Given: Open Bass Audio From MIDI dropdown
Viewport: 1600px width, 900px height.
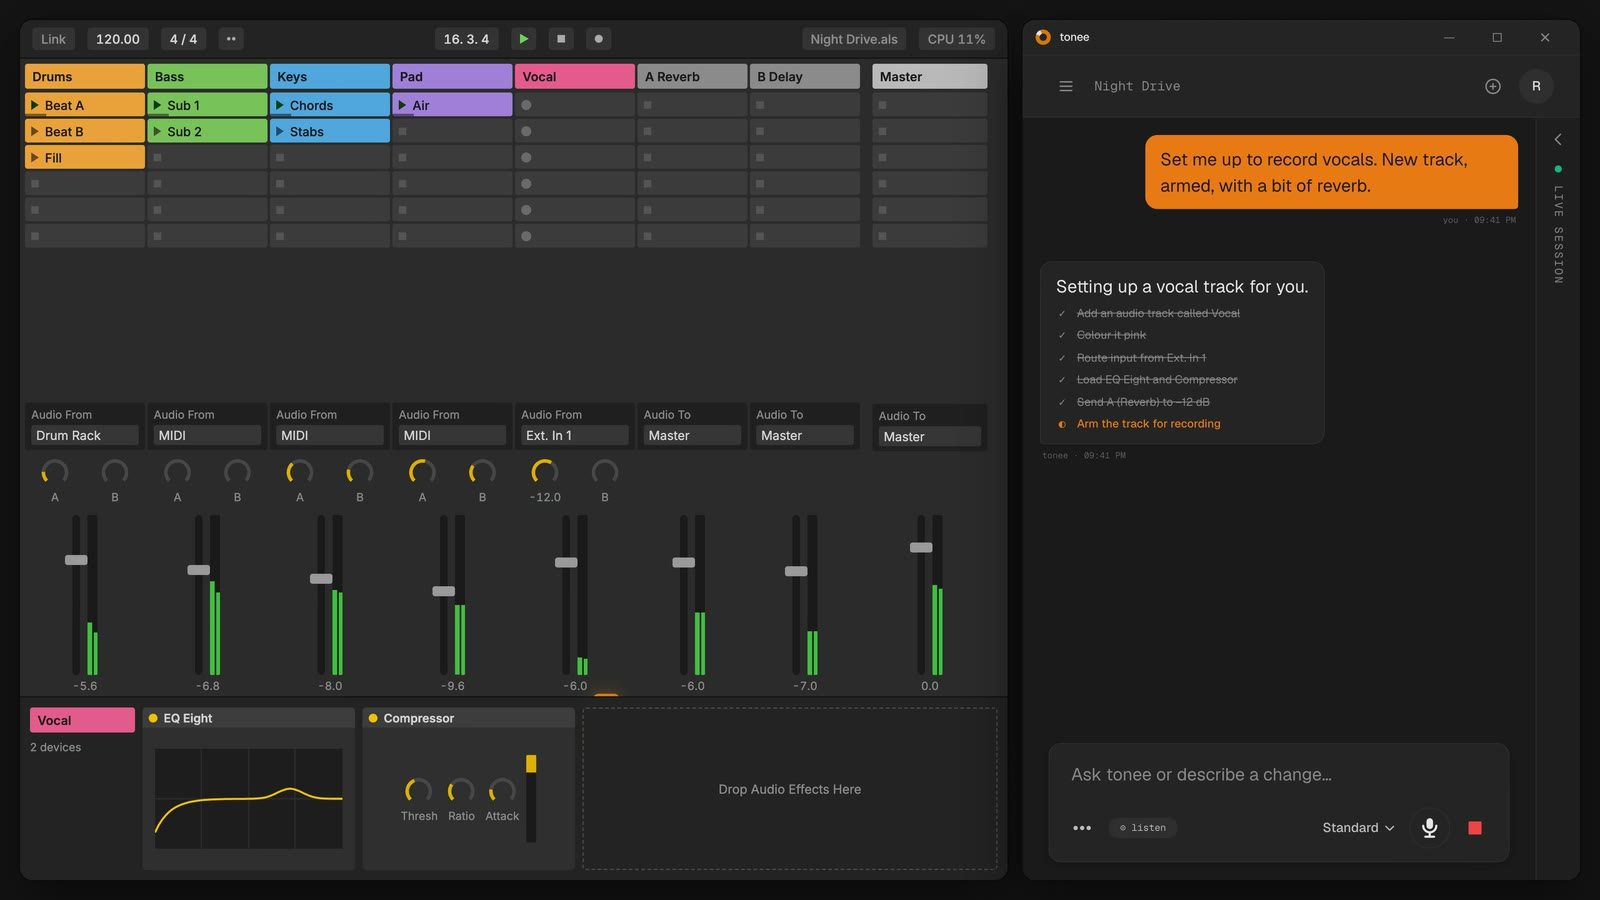Looking at the screenshot, I should (x=207, y=435).
